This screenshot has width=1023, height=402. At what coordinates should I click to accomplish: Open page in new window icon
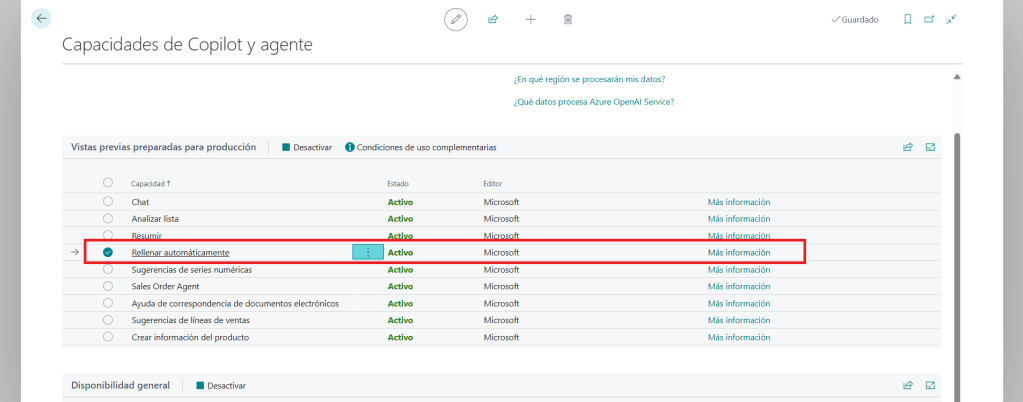[929, 19]
